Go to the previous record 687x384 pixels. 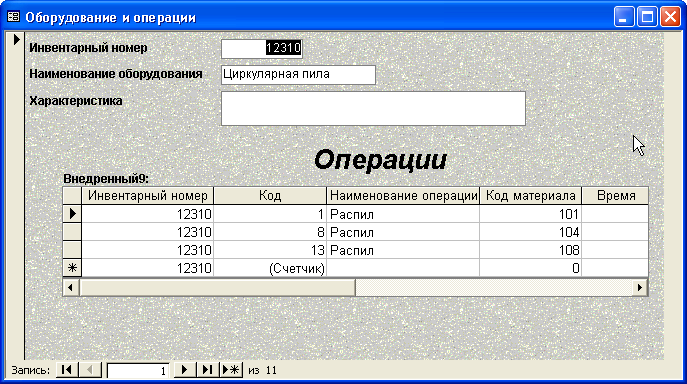(x=90, y=370)
